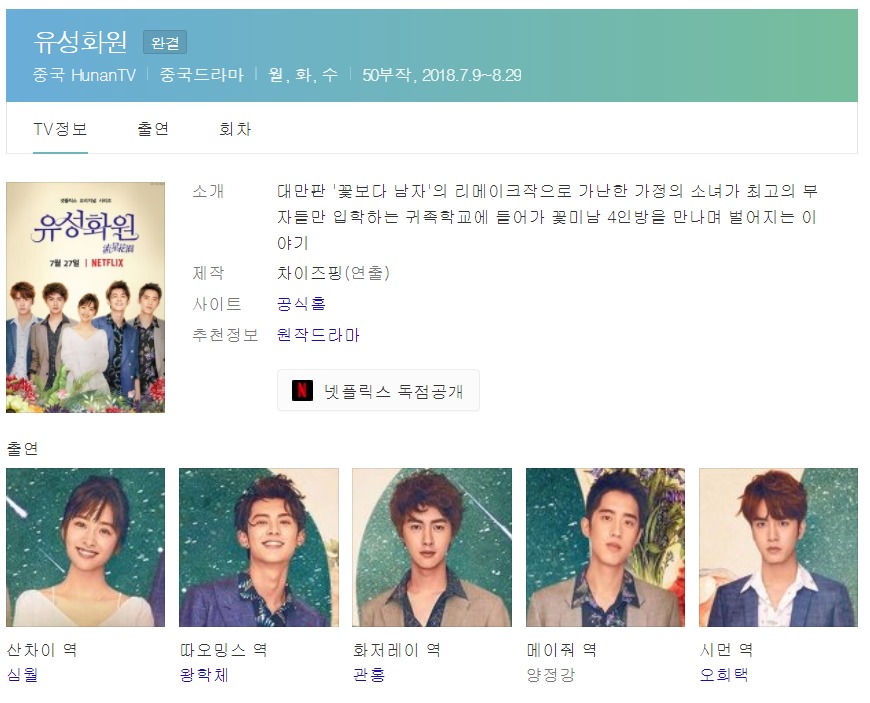The image size is (870, 703).
Task: Open the 원작드라마 recommendation link
Action: pos(318,335)
